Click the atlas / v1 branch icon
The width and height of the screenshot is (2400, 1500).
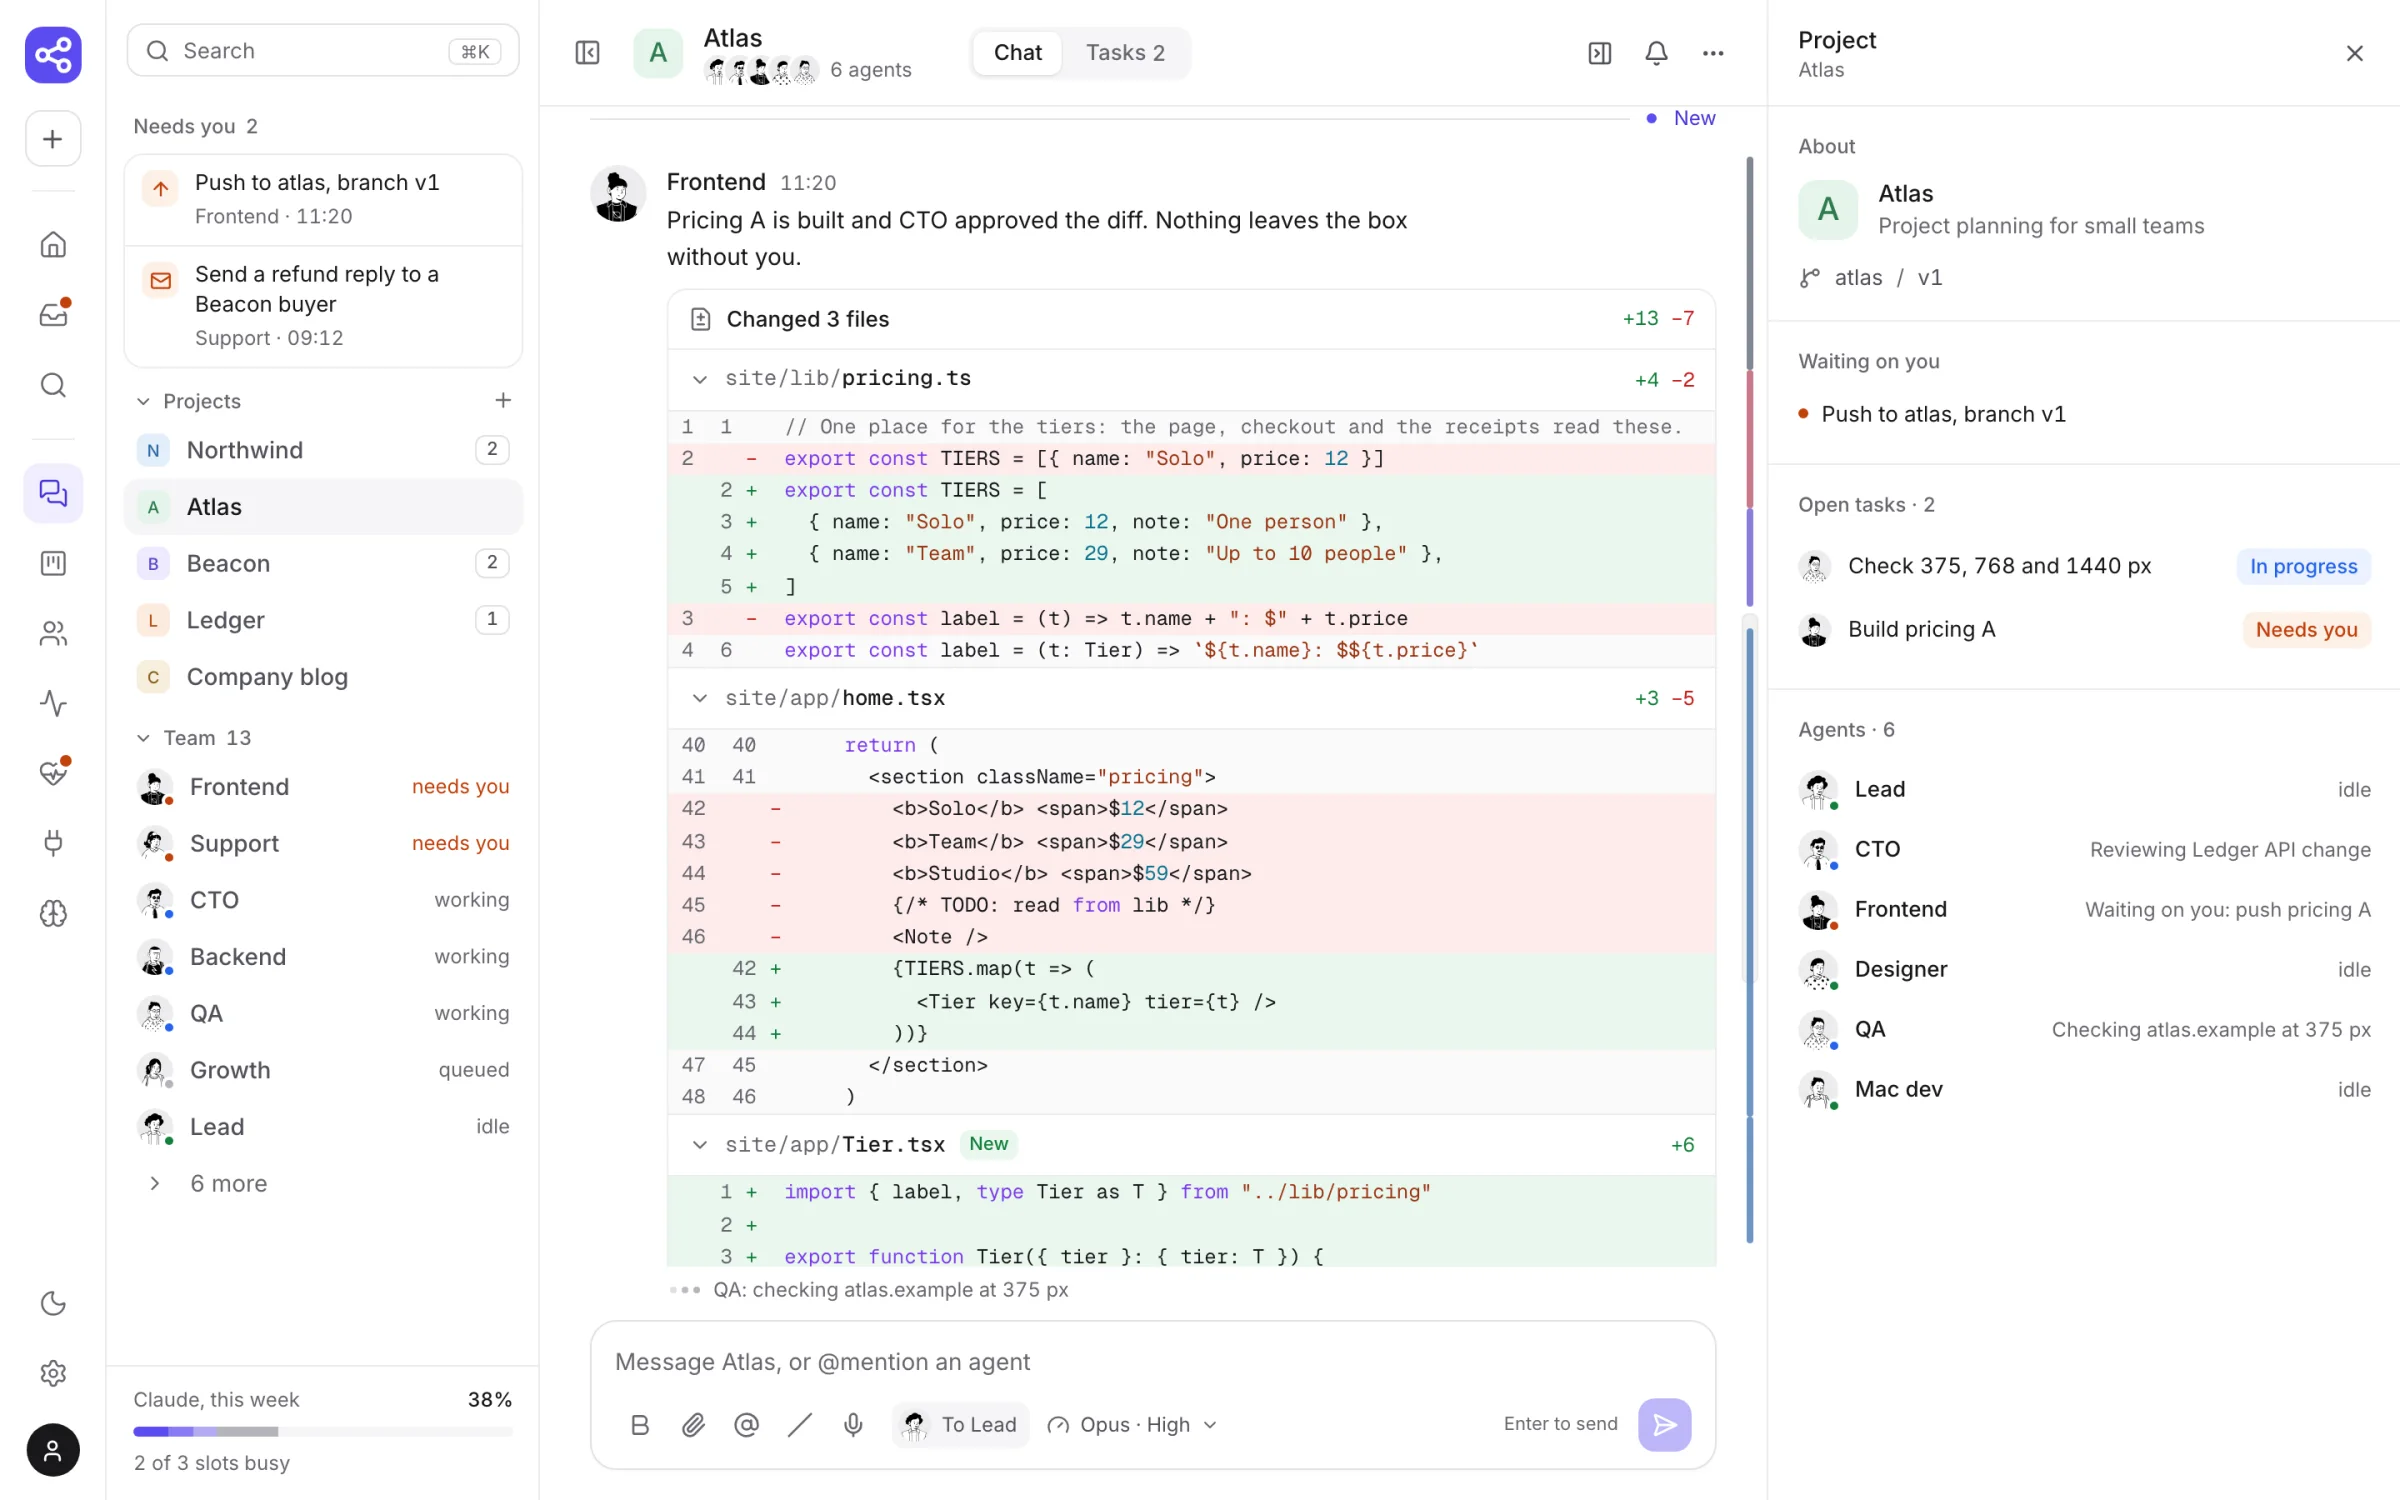click(1810, 278)
